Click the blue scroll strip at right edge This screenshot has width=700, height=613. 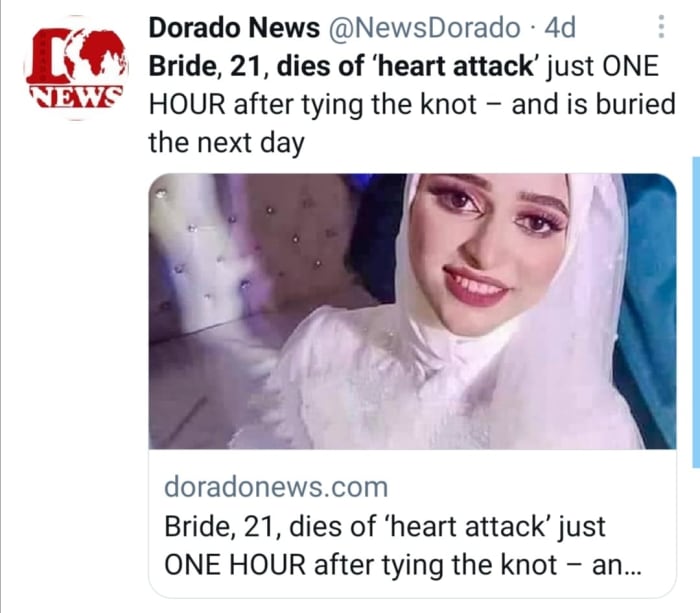[x=696, y=313]
